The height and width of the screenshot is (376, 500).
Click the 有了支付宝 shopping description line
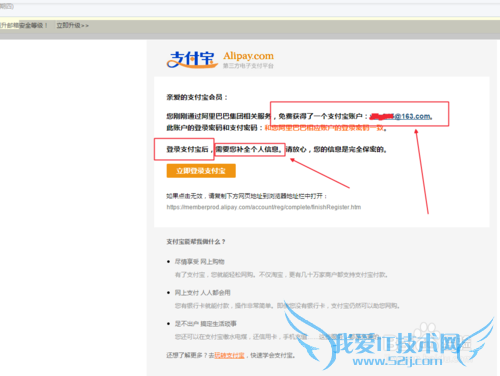[281, 275]
